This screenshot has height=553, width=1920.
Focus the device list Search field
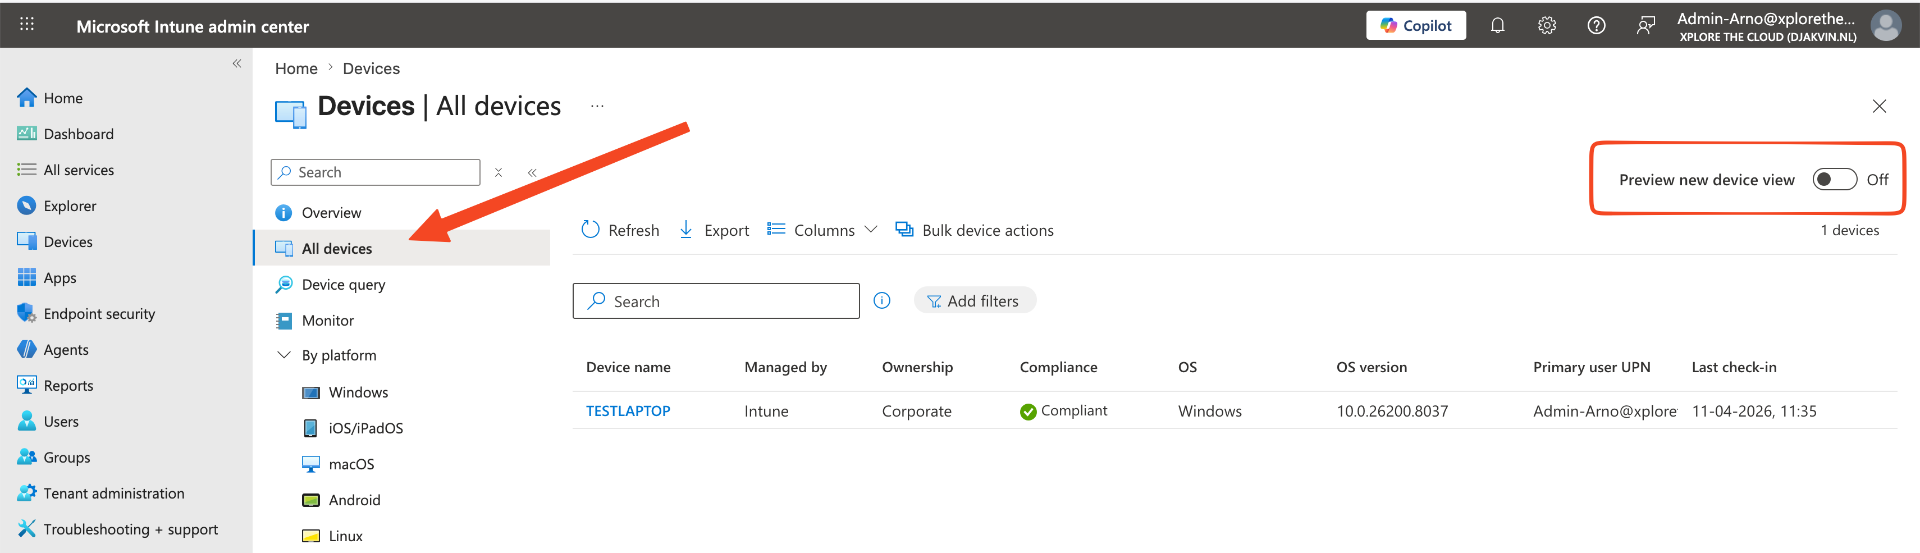[x=716, y=301]
